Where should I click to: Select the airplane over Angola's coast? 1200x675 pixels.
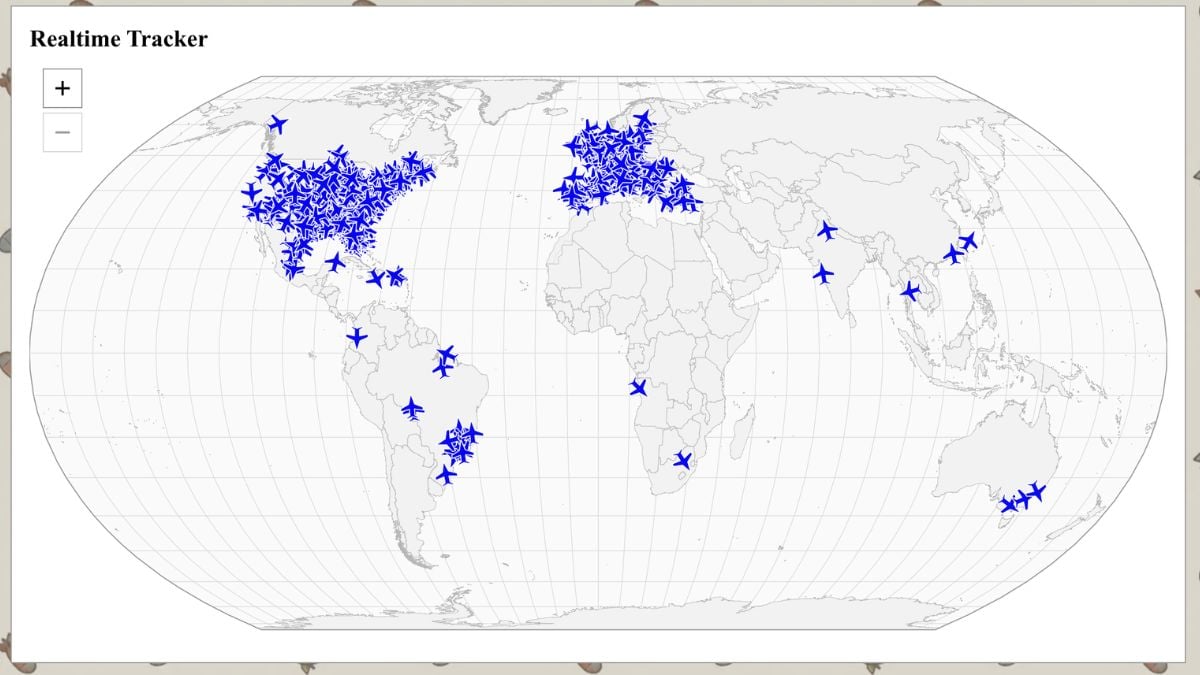[638, 387]
